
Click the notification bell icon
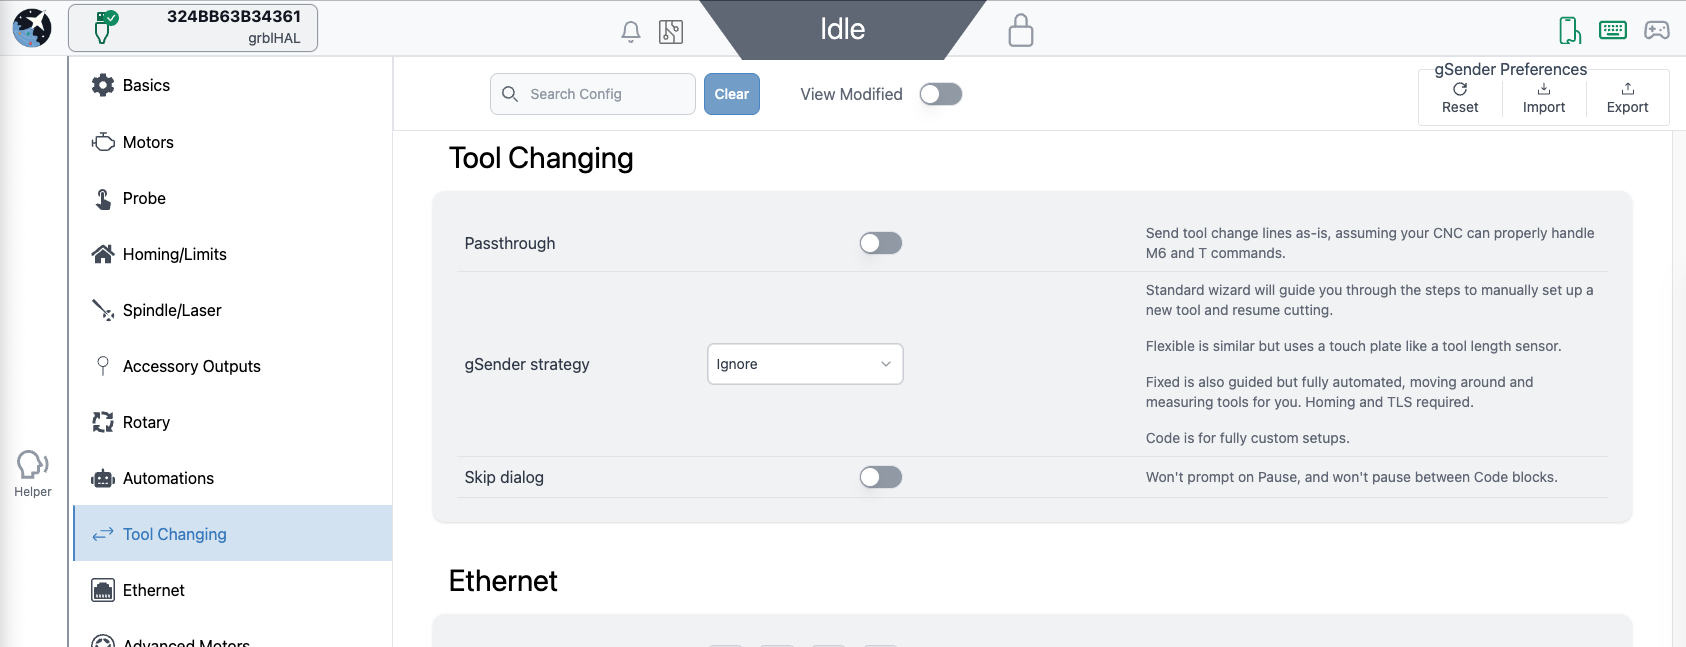coord(631,32)
